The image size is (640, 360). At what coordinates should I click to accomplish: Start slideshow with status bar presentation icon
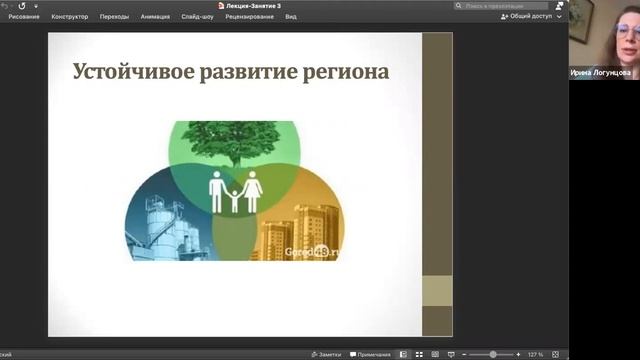click(x=451, y=355)
